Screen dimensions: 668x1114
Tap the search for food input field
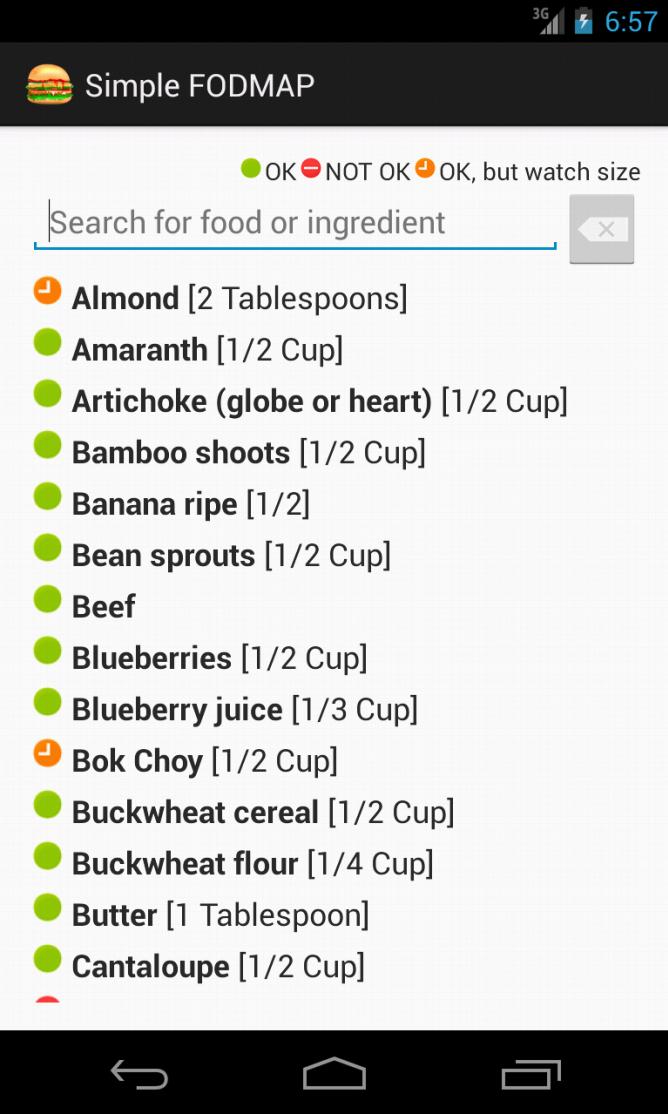(294, 222)
